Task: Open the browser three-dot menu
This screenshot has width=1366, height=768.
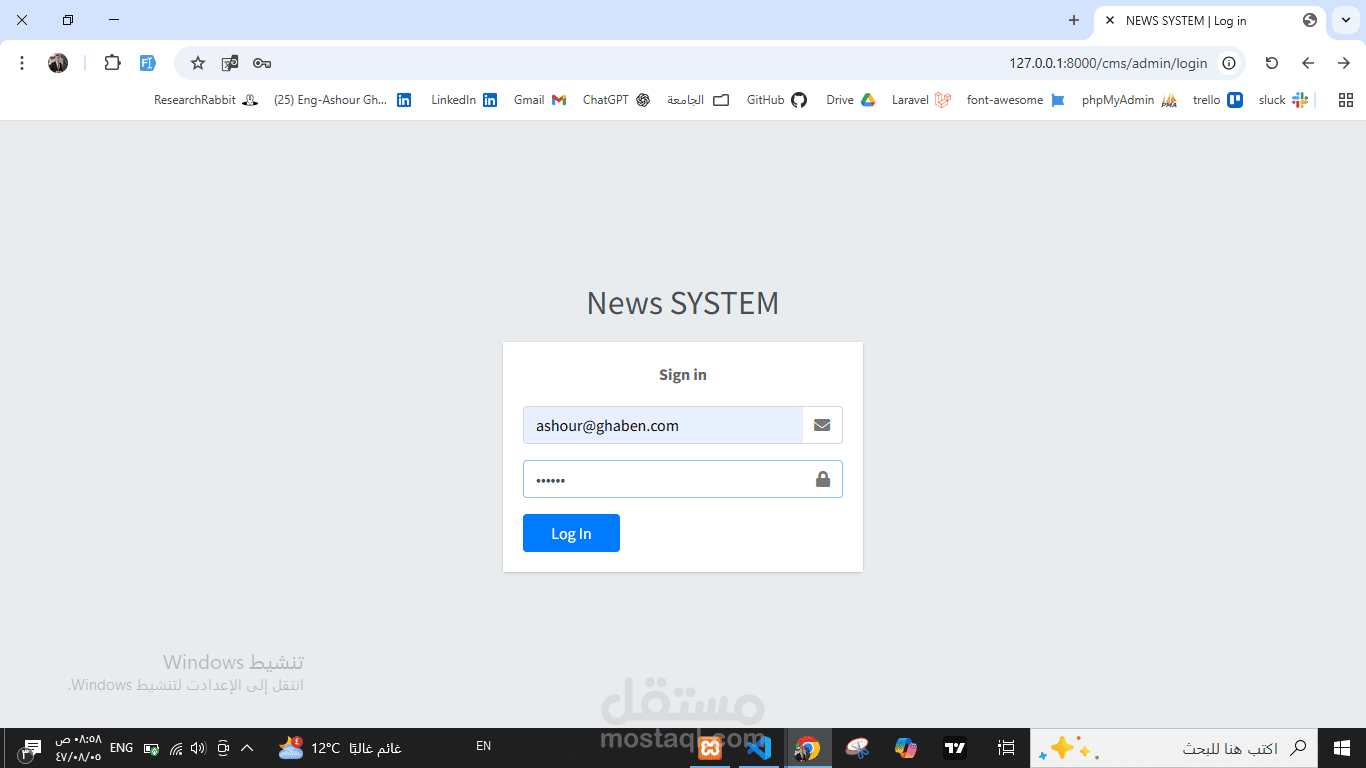Action: pyautogui.click(x=21, y=62)
